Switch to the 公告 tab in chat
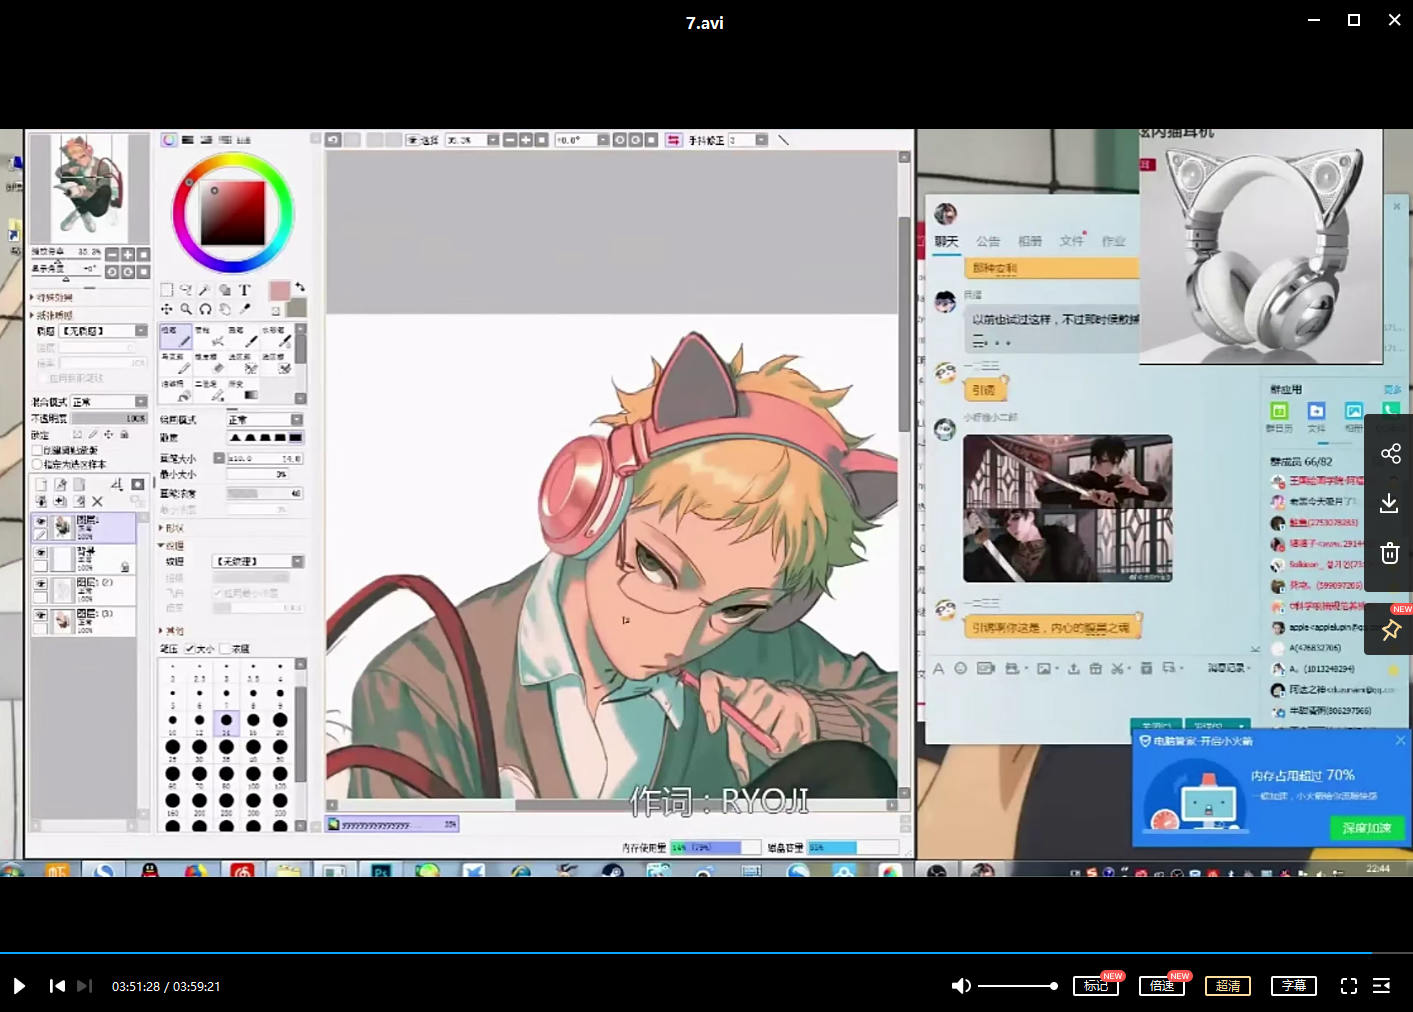This screenshot has height=1012, width=1413. coord(988,241)
